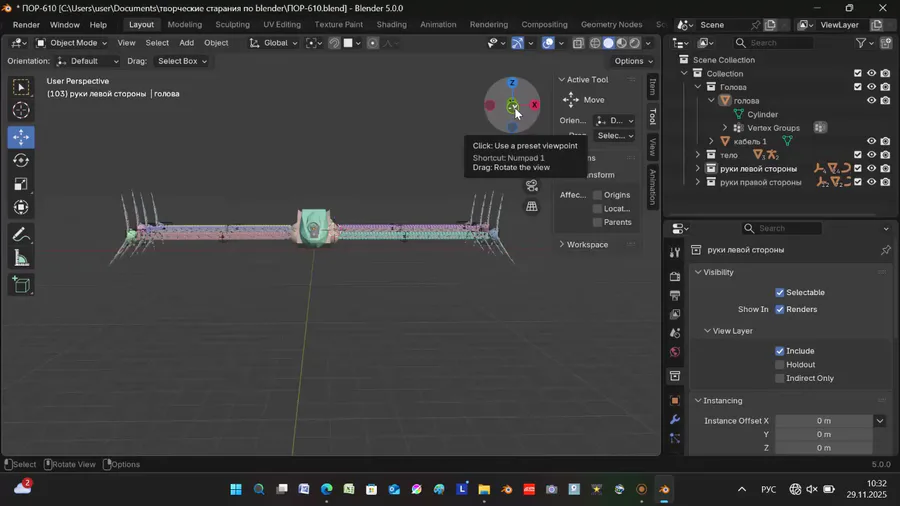Click the X axis on navigation gizmo
Image resolution: width=900 pixels, height=506 pixels.
pyautogui.click(x=534, y=104)
